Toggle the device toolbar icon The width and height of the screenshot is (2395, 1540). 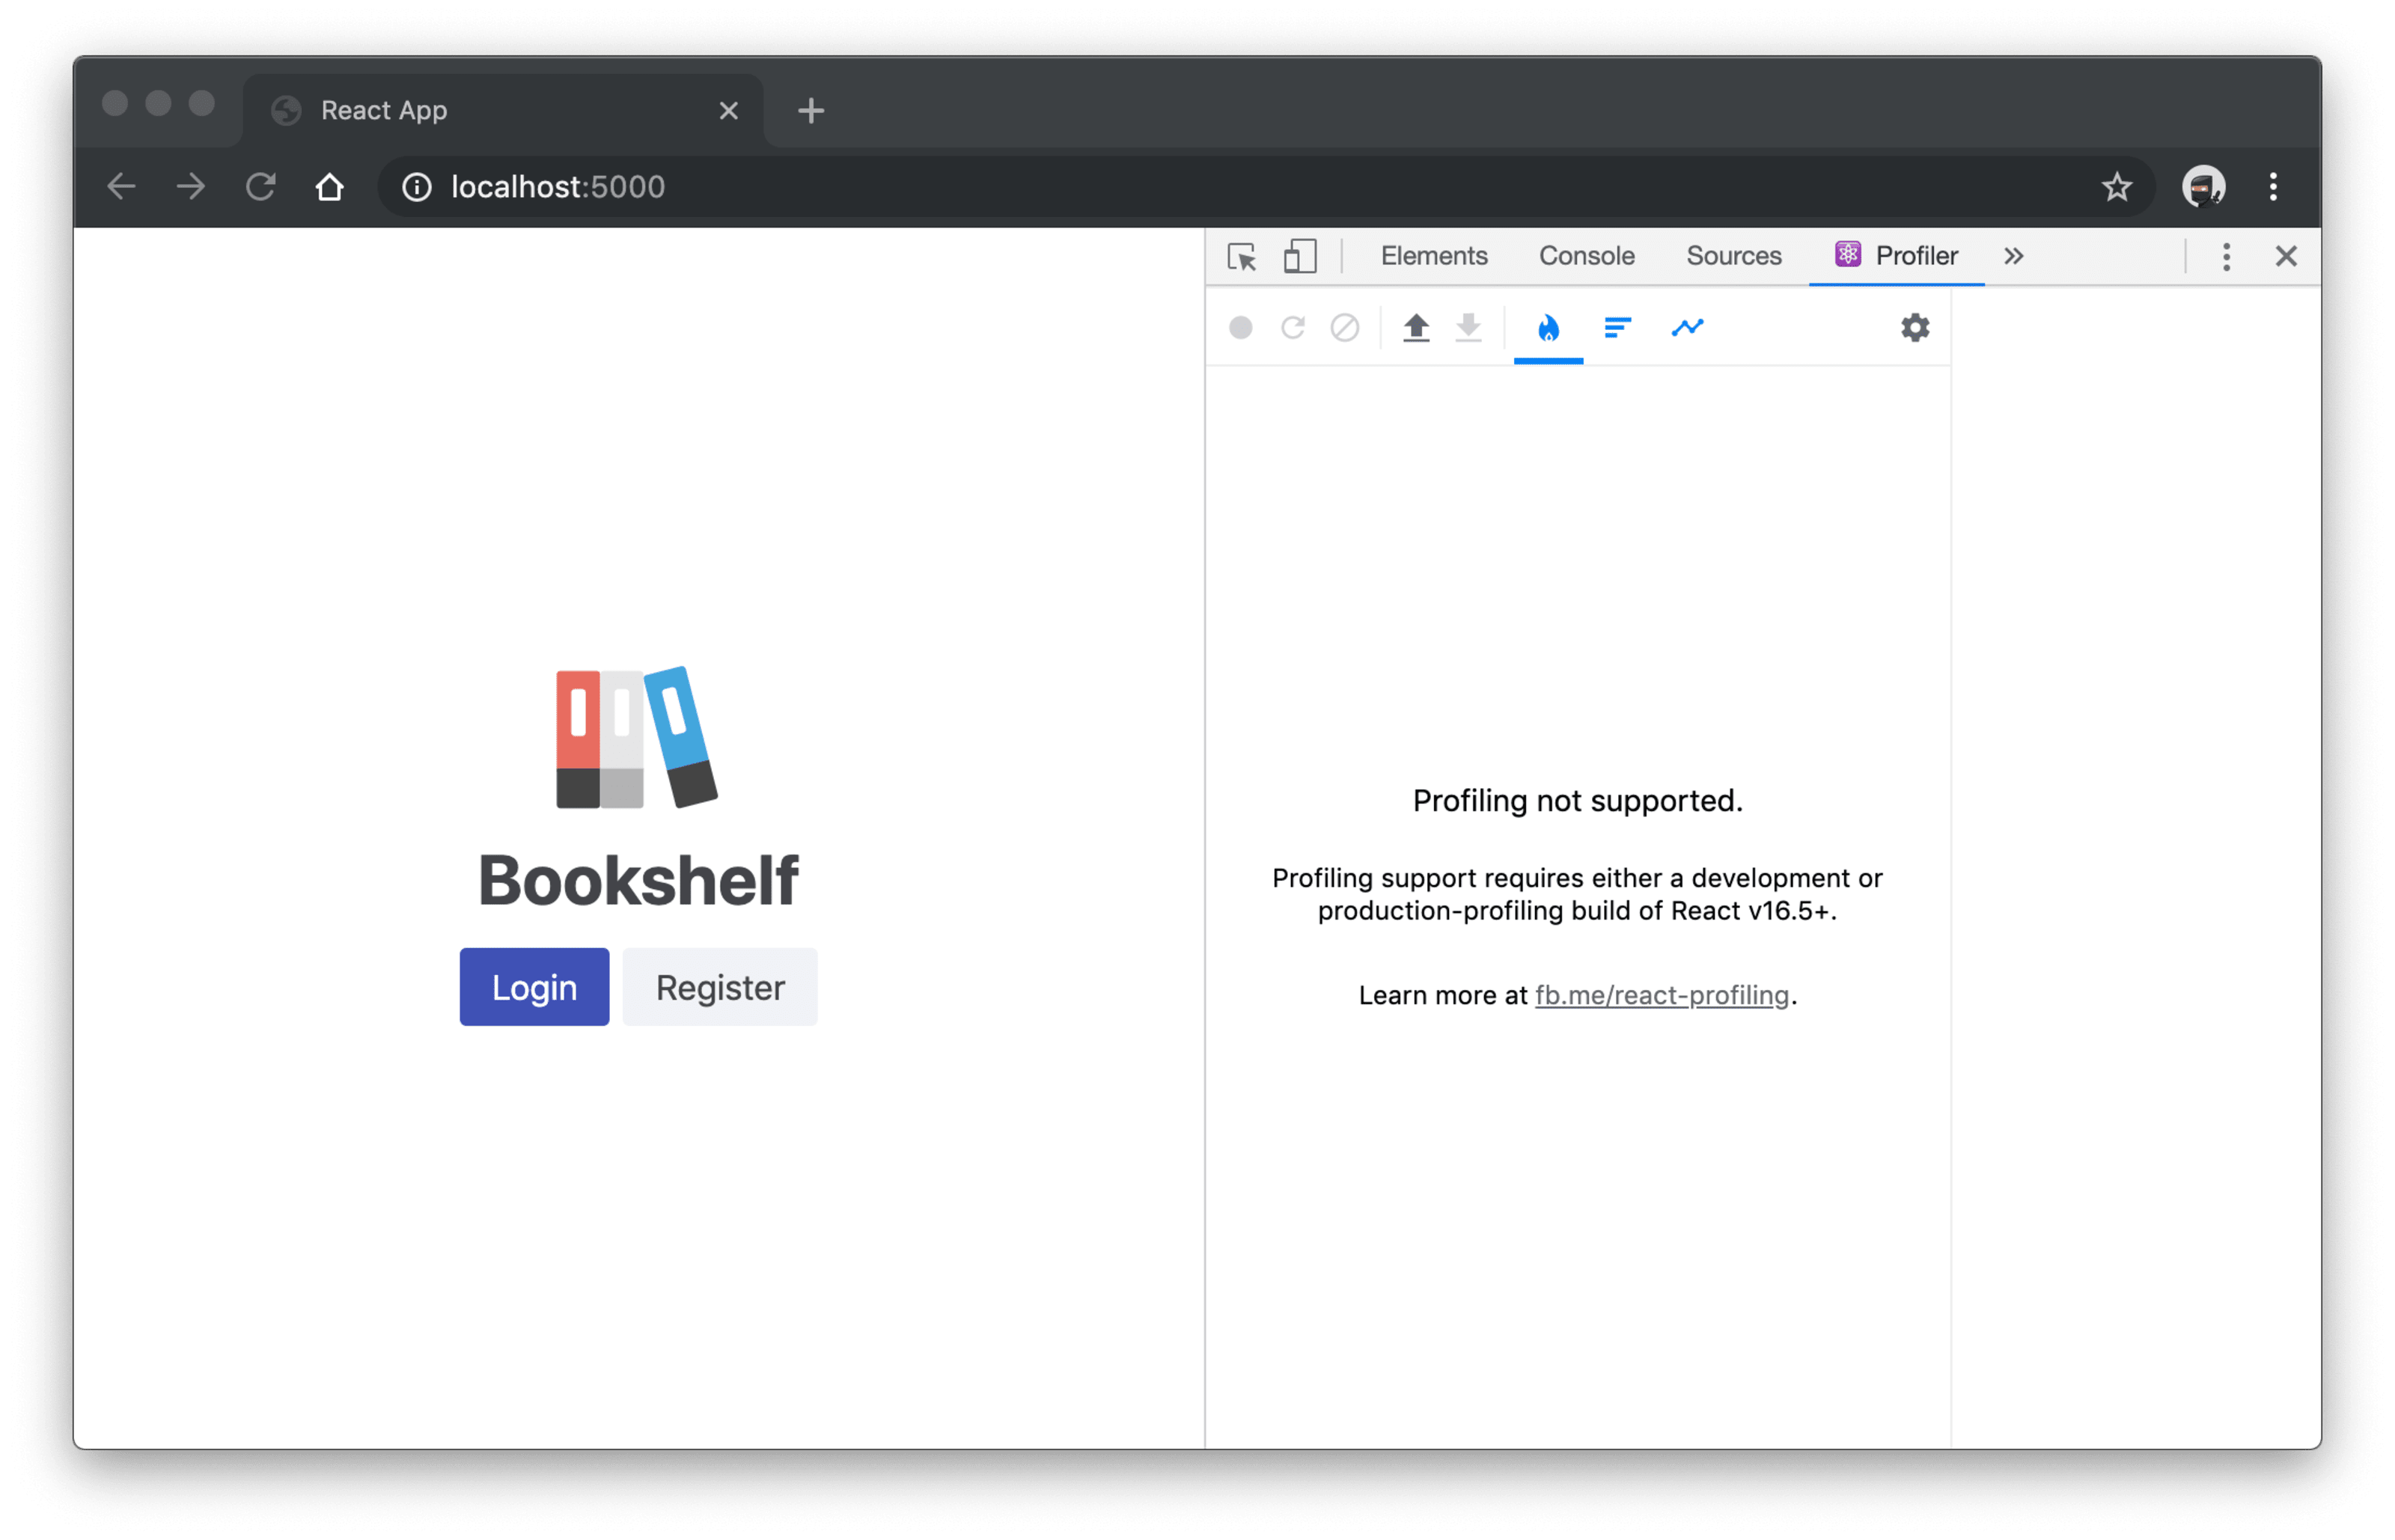1299,257
